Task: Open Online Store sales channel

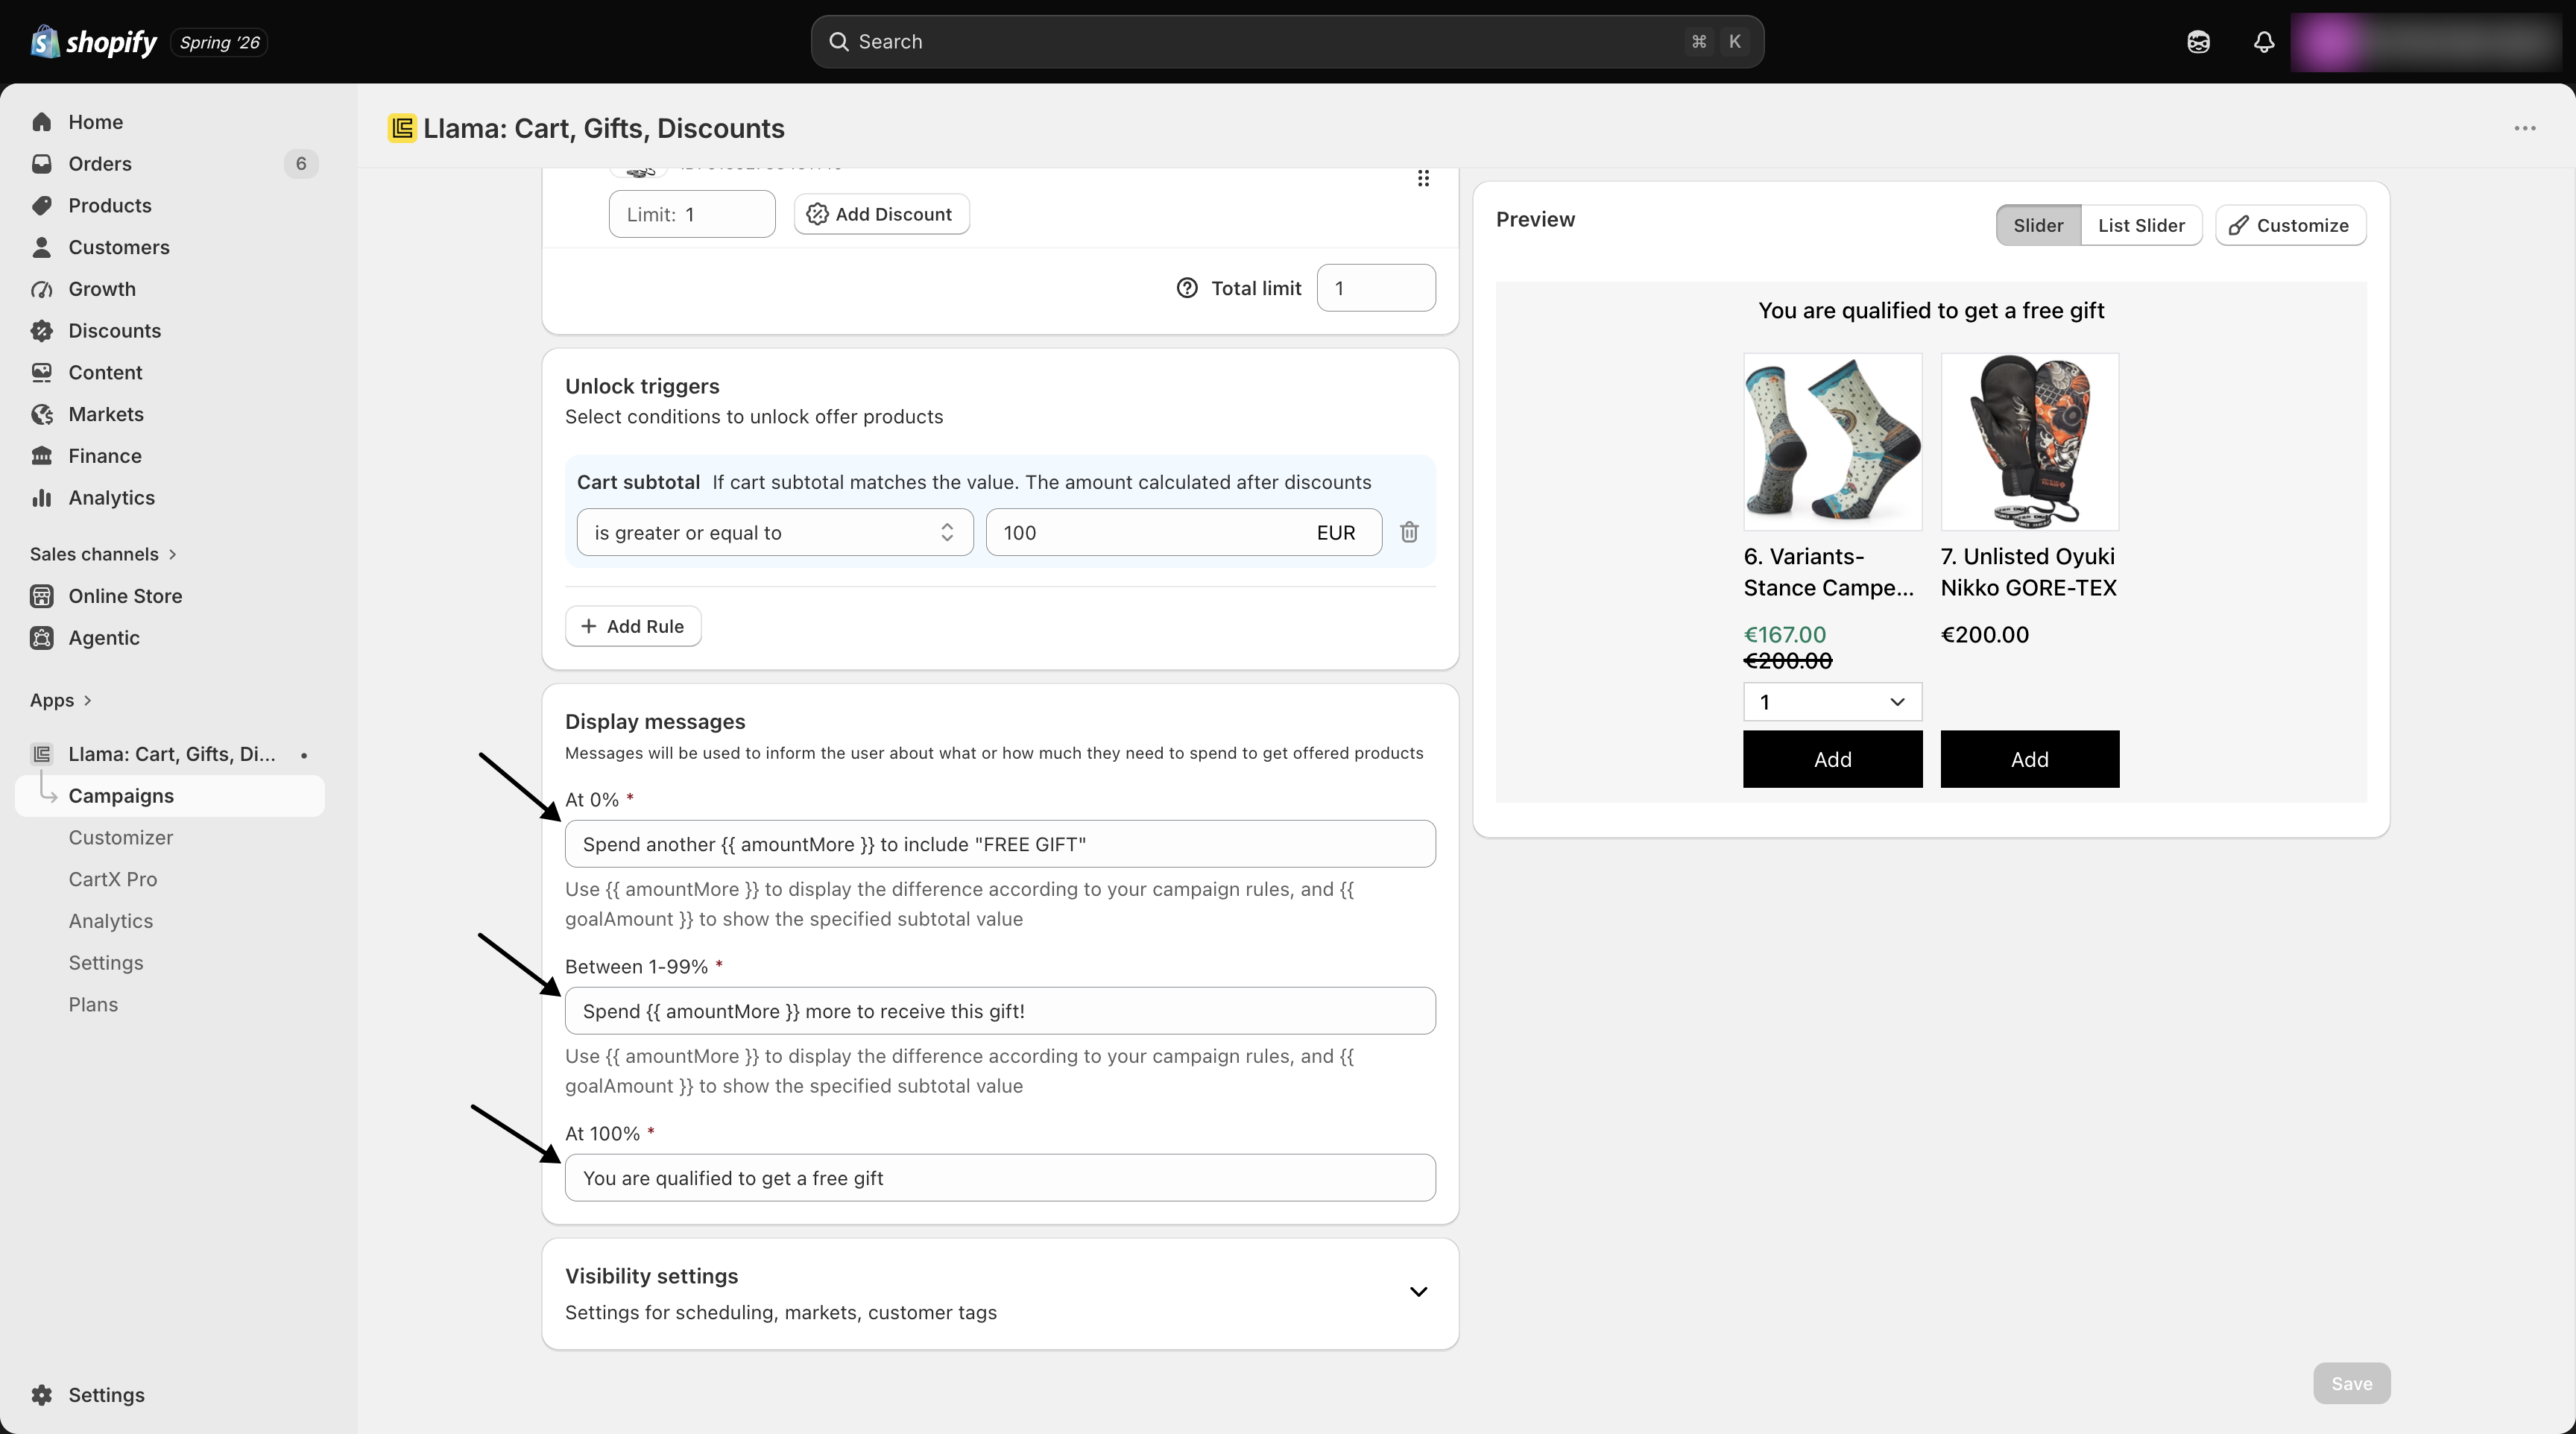Action: (x=125, y=596)
